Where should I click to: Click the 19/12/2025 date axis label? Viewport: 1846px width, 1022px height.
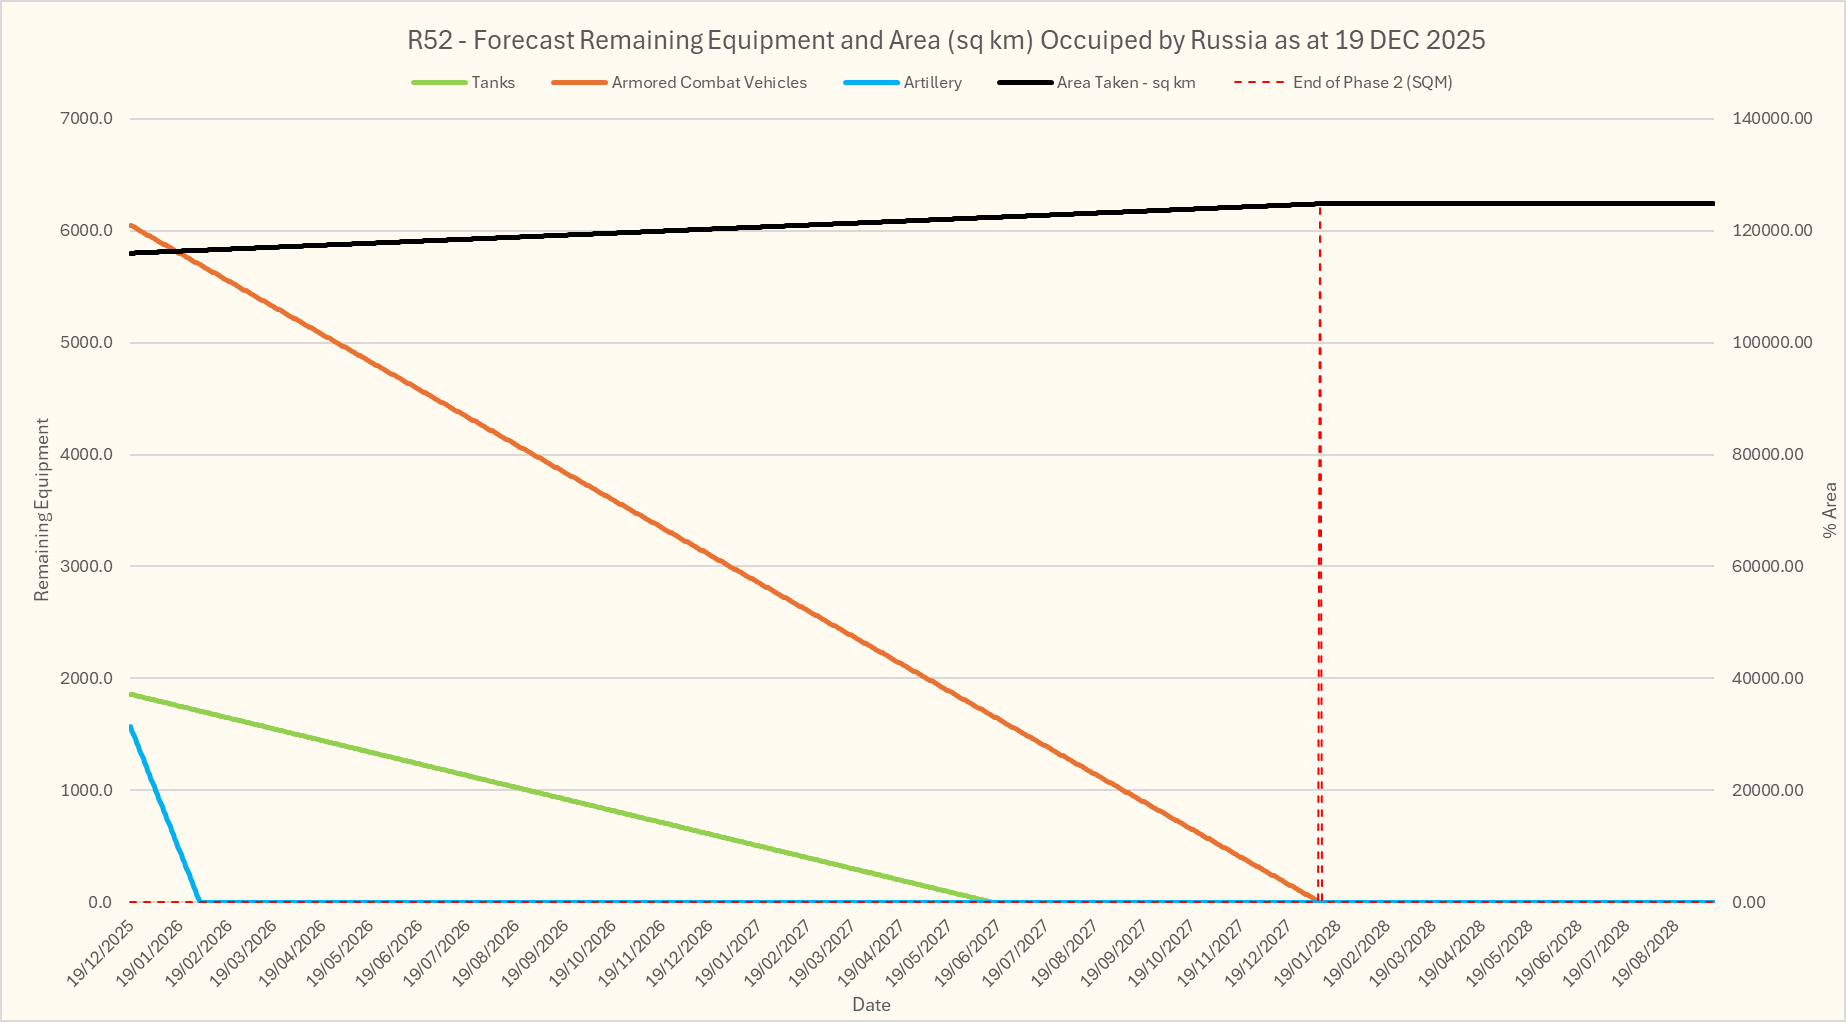102,954
